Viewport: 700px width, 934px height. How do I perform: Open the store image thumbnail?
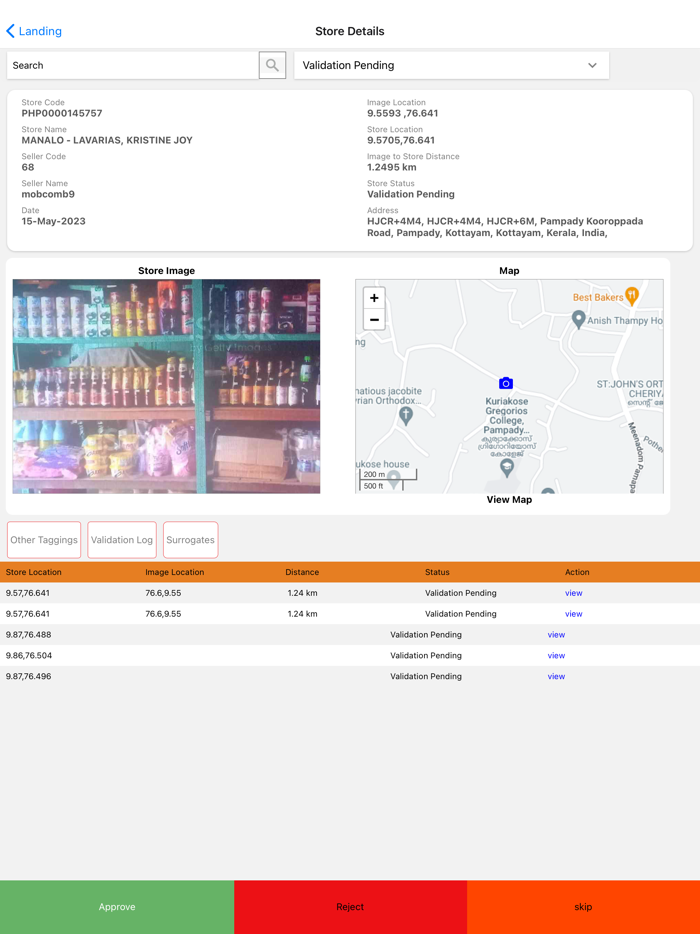click(x=166, y=386)
